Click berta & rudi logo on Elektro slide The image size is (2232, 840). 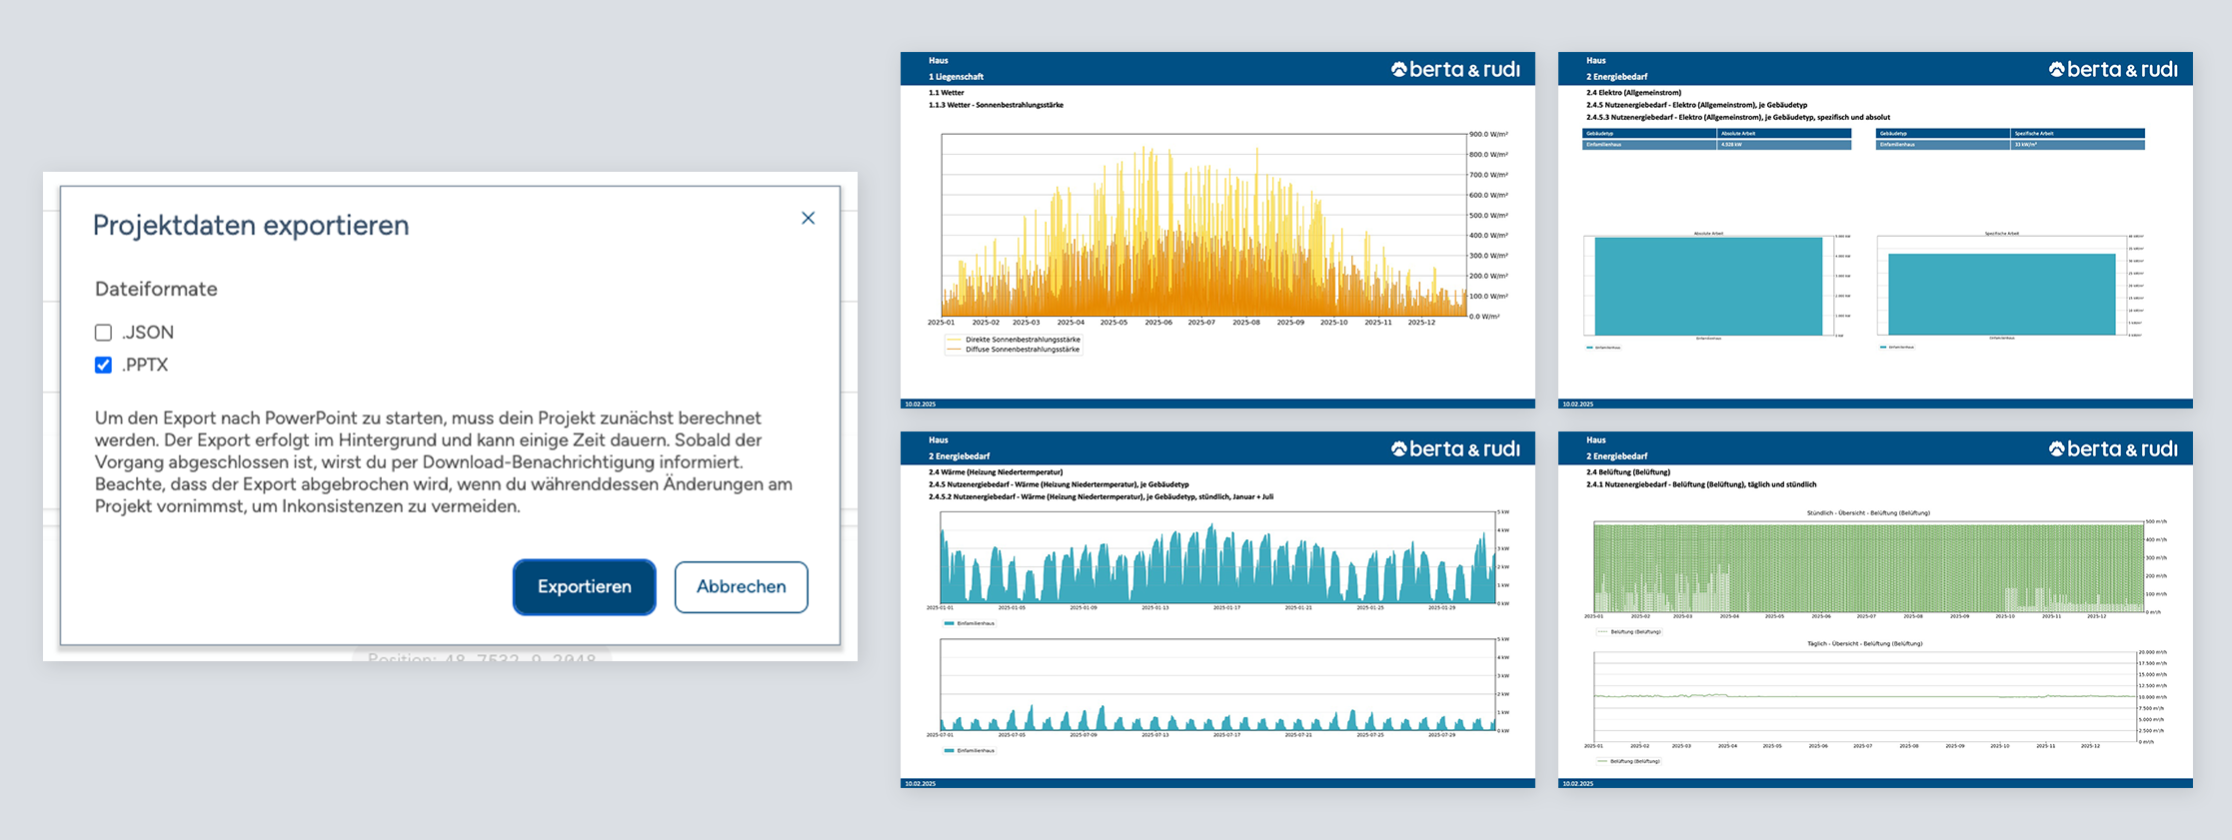[x=2113, y=69]
